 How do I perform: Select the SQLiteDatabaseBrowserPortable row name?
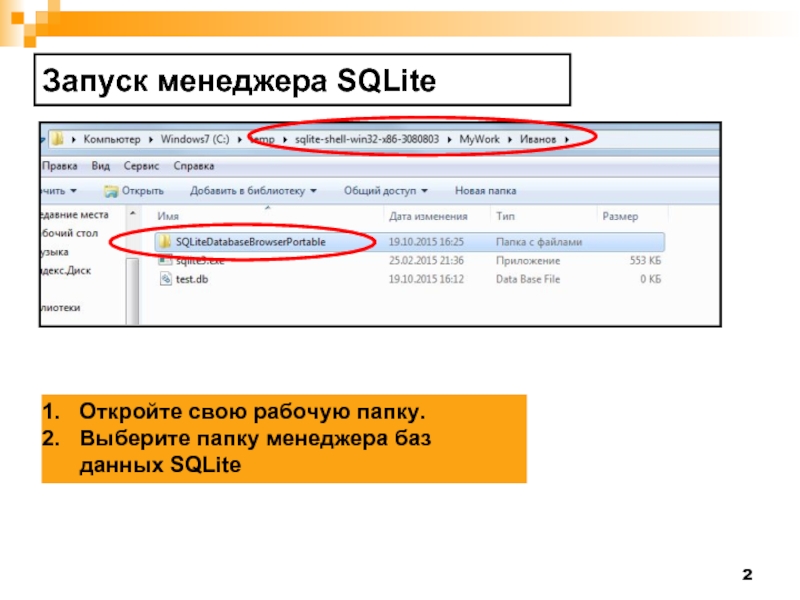pos(251,242)
